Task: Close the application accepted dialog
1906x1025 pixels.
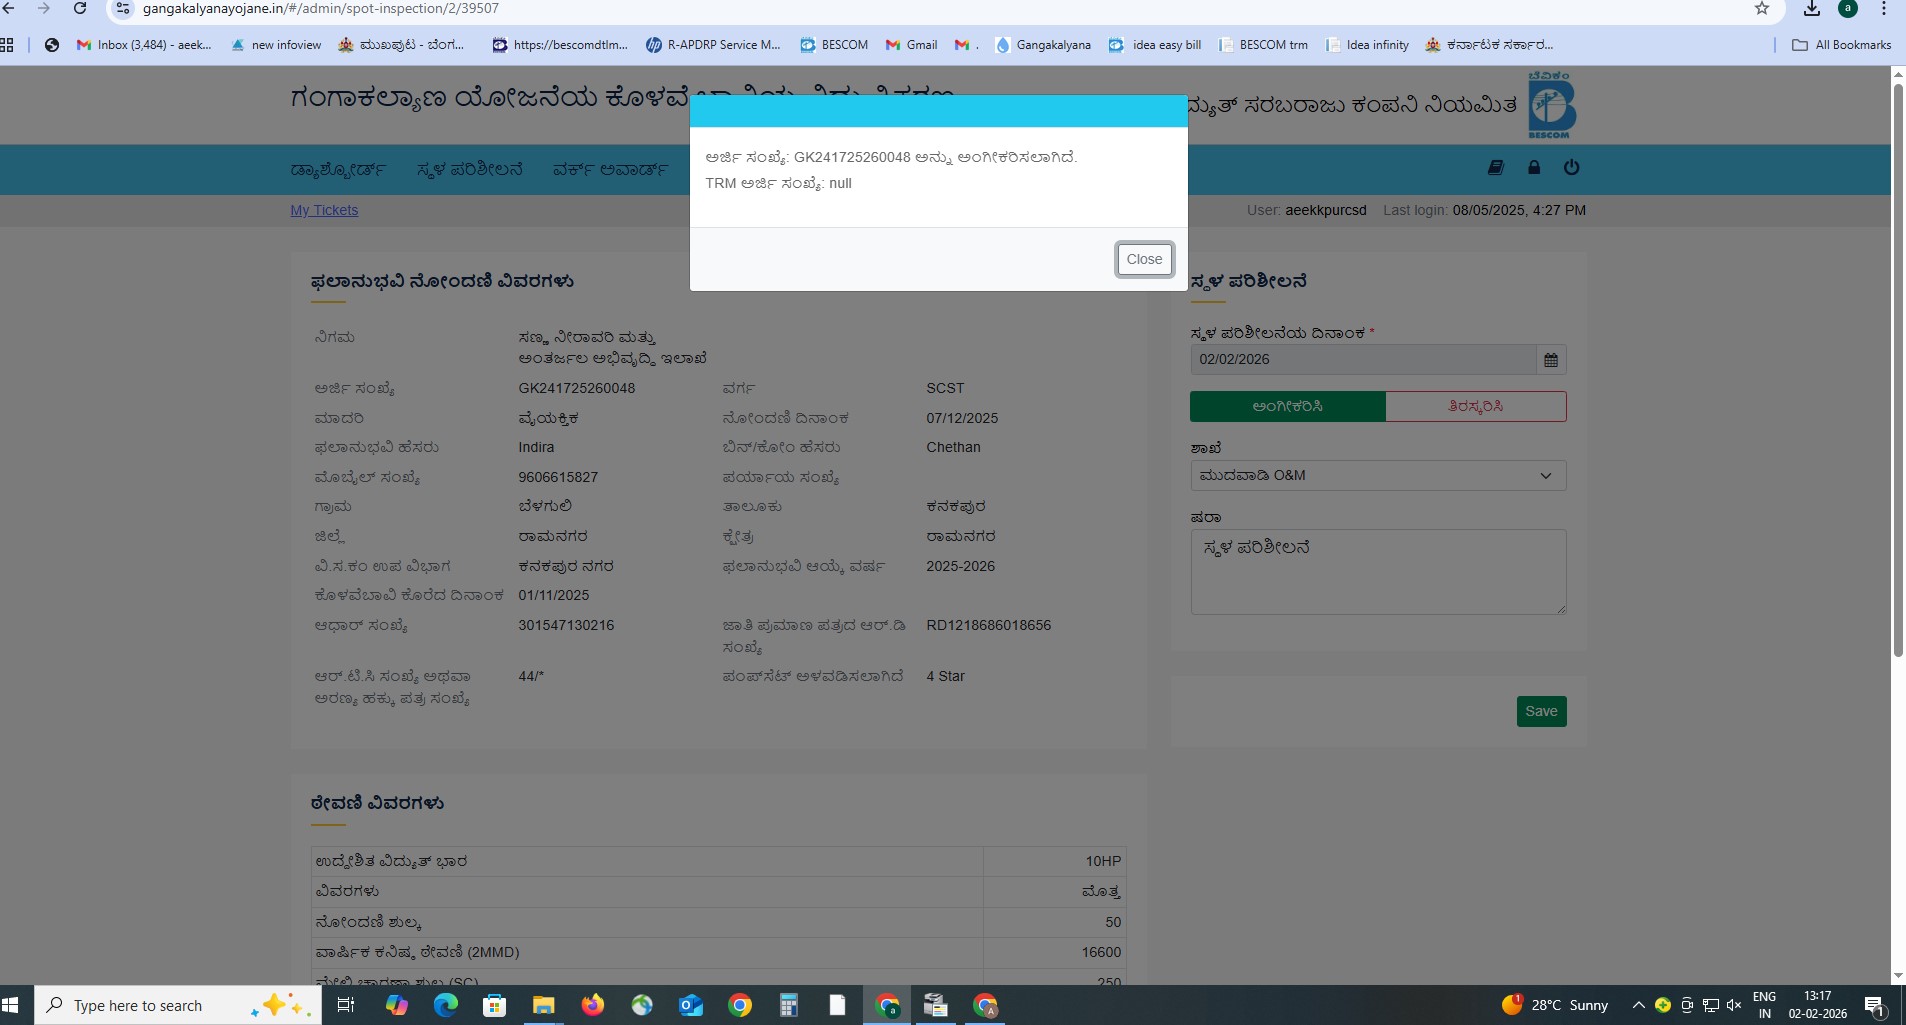Action: (x=1144, y=259)
